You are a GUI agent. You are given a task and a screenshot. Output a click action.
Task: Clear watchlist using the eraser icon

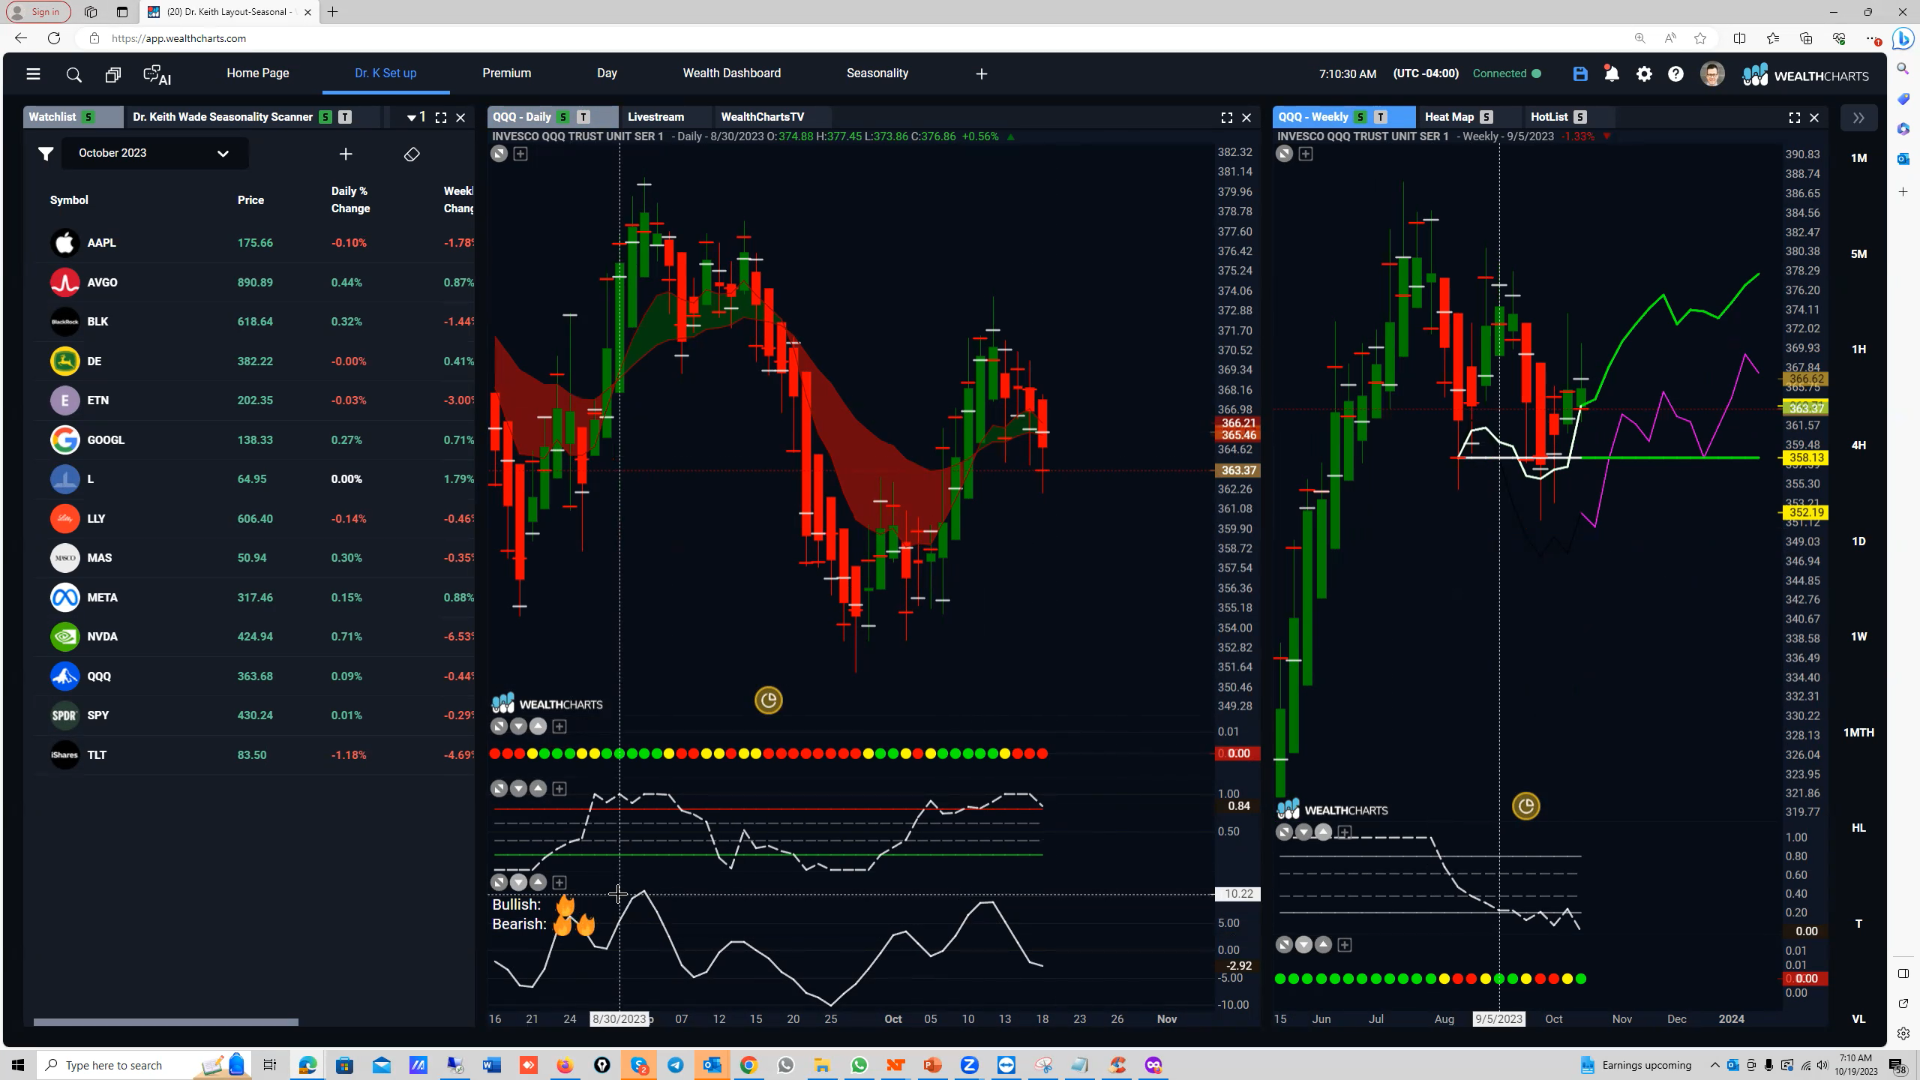click(412, 154)
